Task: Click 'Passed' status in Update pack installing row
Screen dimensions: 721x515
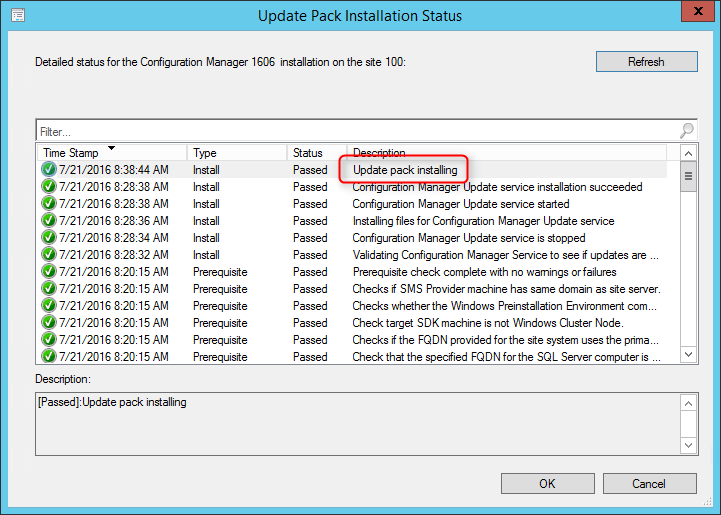Action: [x=310, y=170]
